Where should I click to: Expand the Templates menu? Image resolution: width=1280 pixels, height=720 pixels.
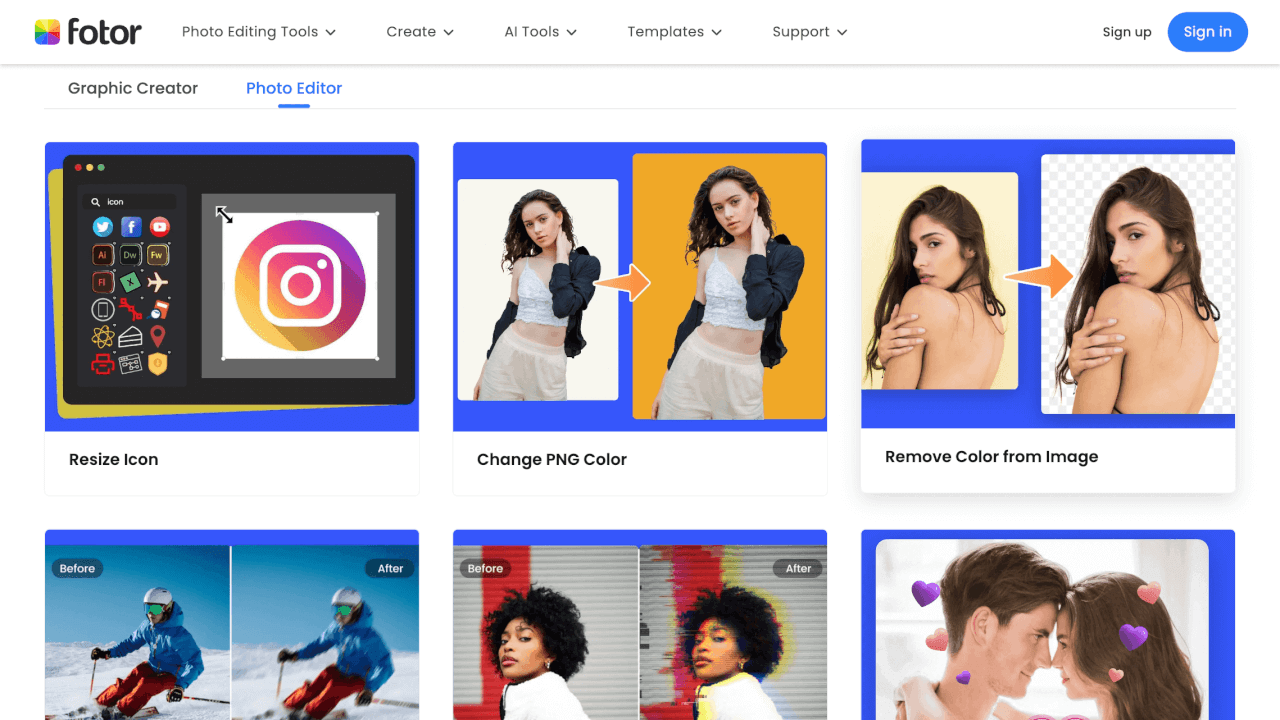point(675,32)
